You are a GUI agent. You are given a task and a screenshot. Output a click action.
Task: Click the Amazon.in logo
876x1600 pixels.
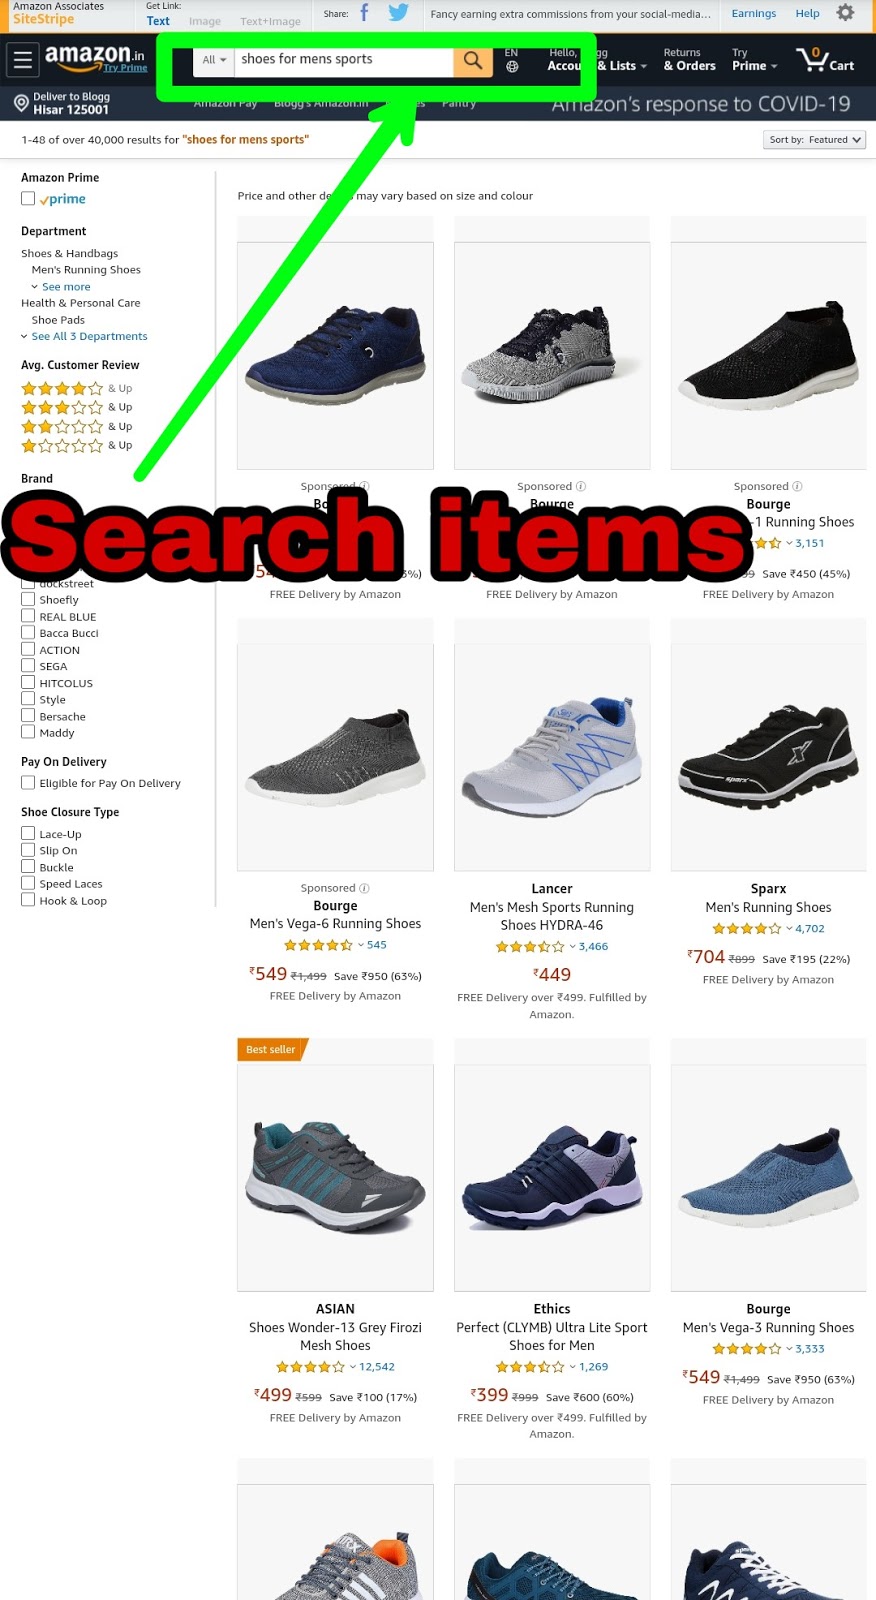95,58
